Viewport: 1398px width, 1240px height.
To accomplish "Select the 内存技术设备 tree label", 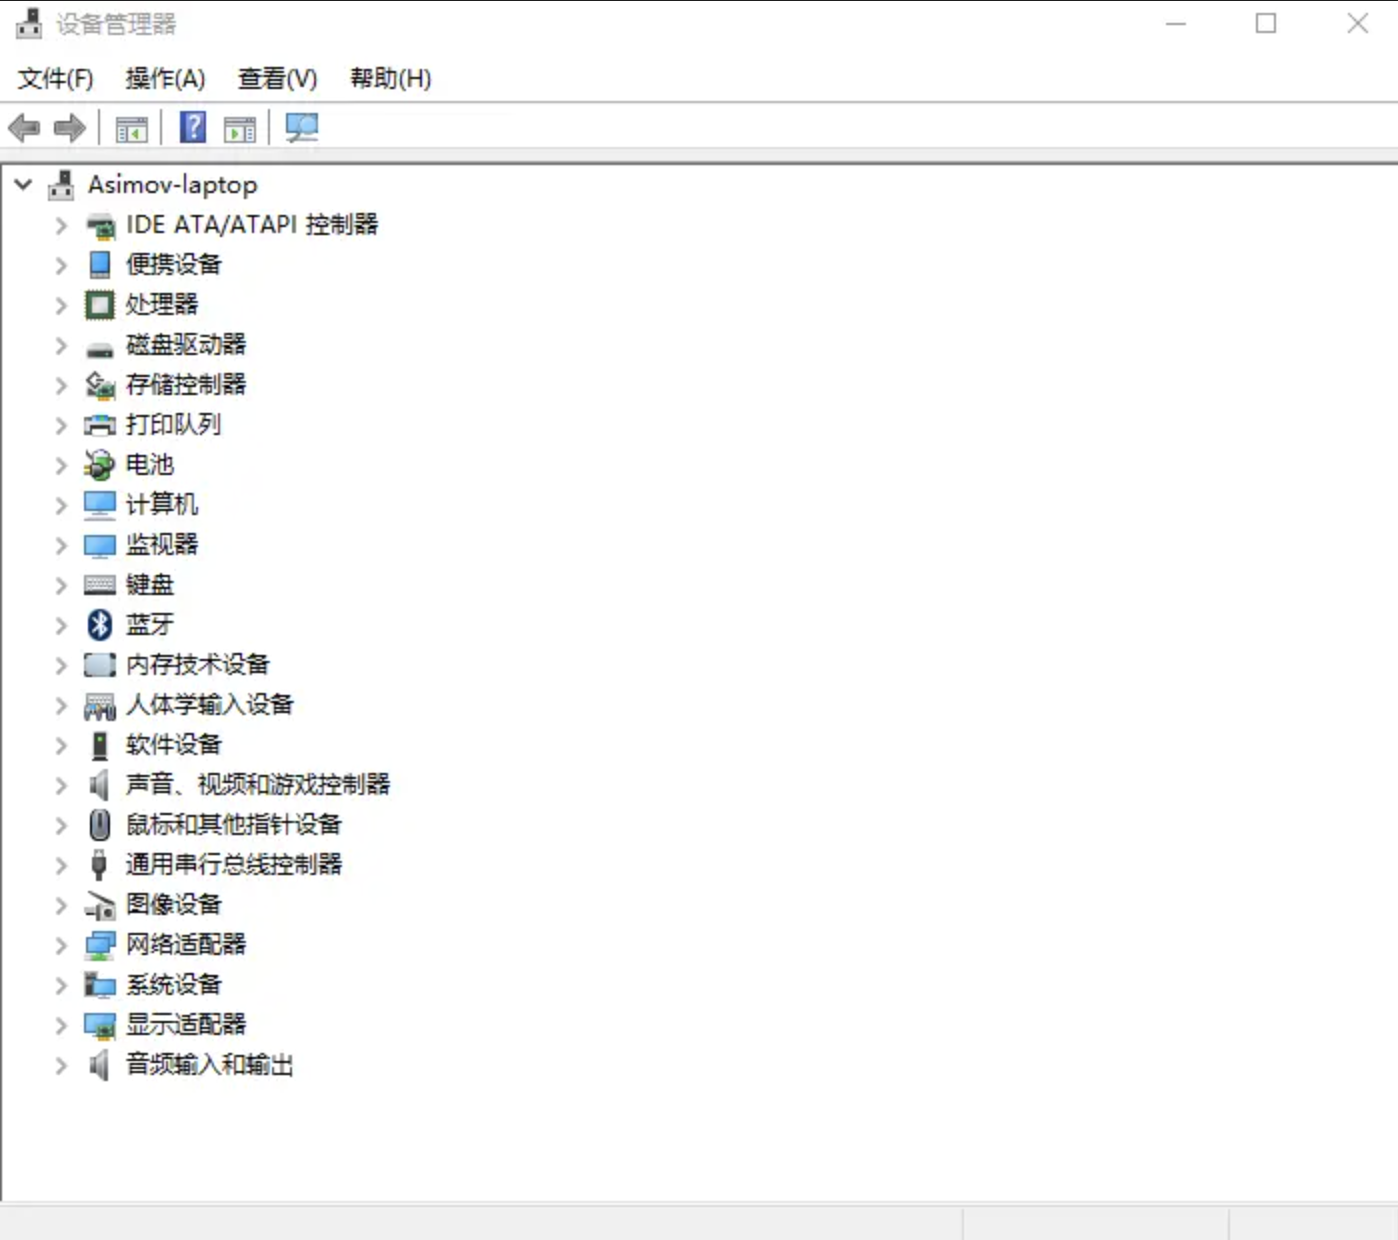I will (197, 665).
